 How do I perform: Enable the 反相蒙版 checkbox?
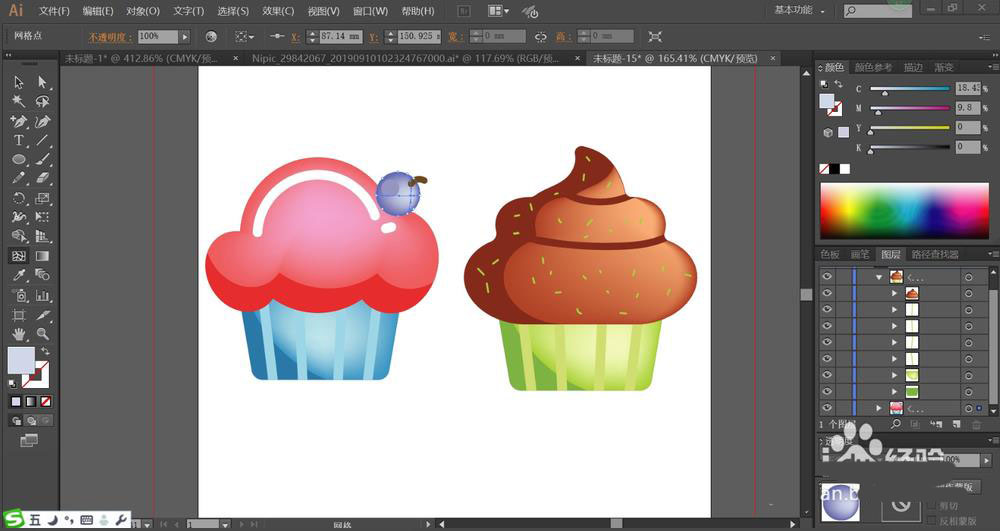coord(932,521)
